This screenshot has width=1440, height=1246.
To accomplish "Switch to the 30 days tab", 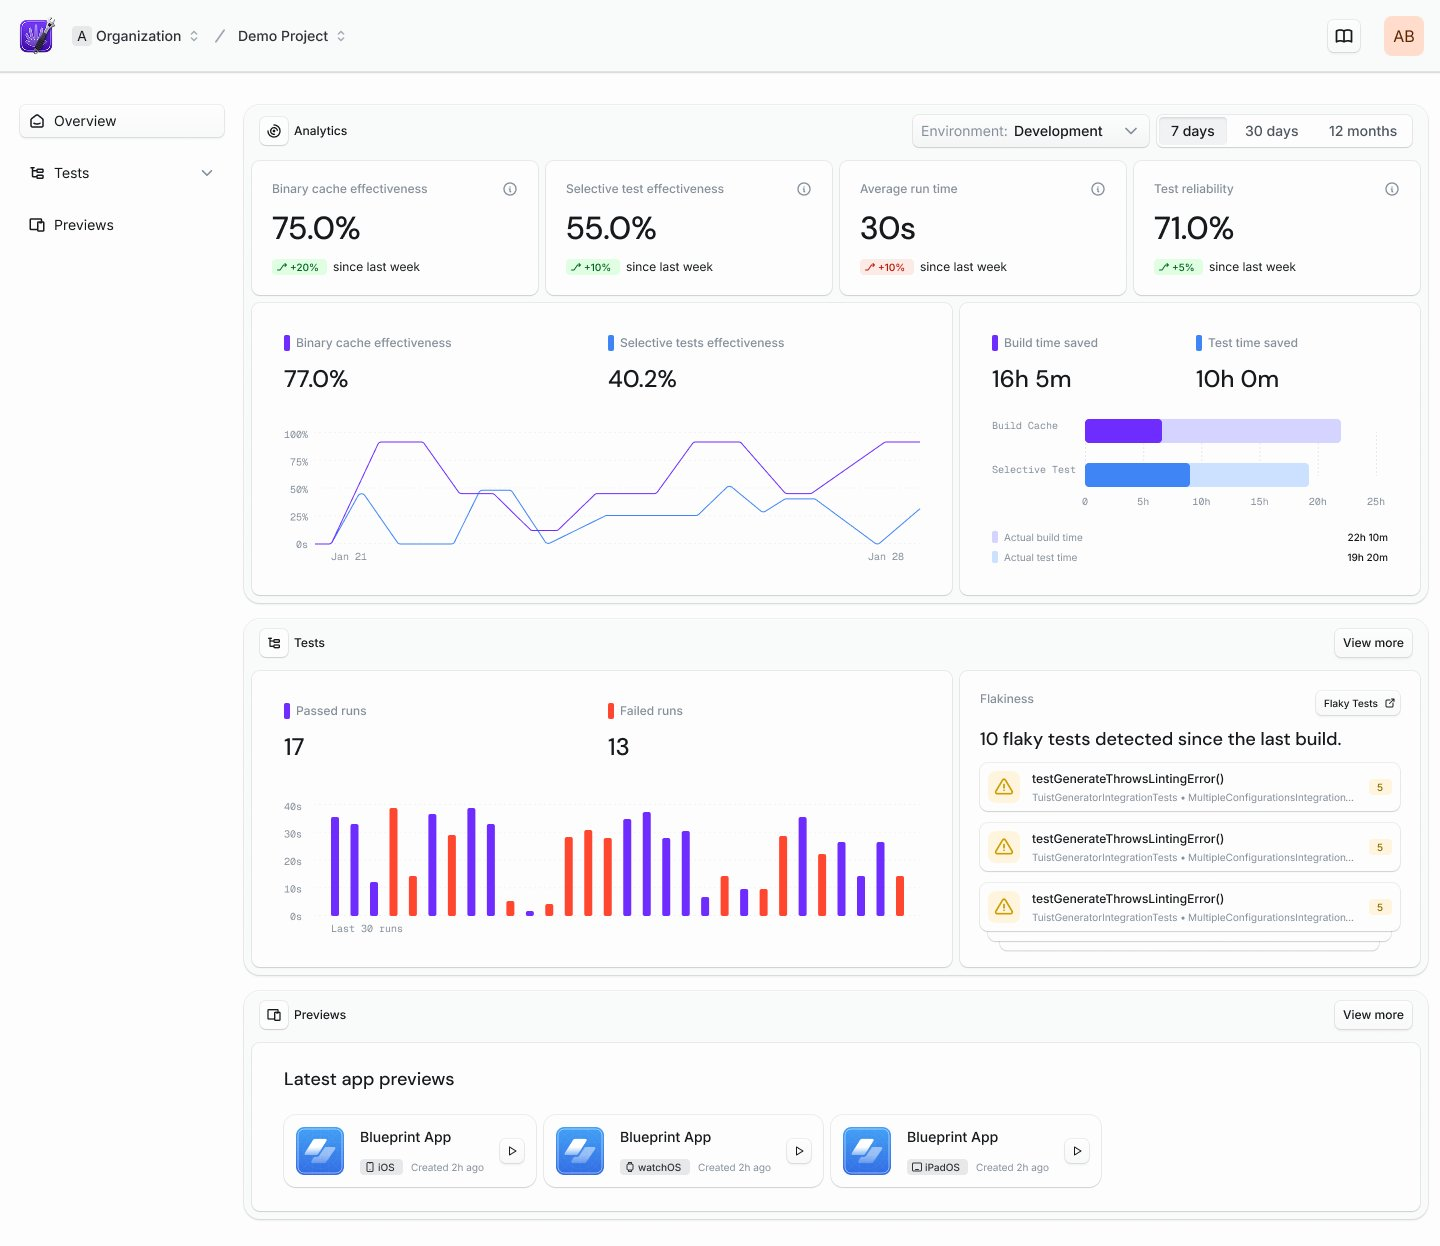I will [x=1271, y=131].
